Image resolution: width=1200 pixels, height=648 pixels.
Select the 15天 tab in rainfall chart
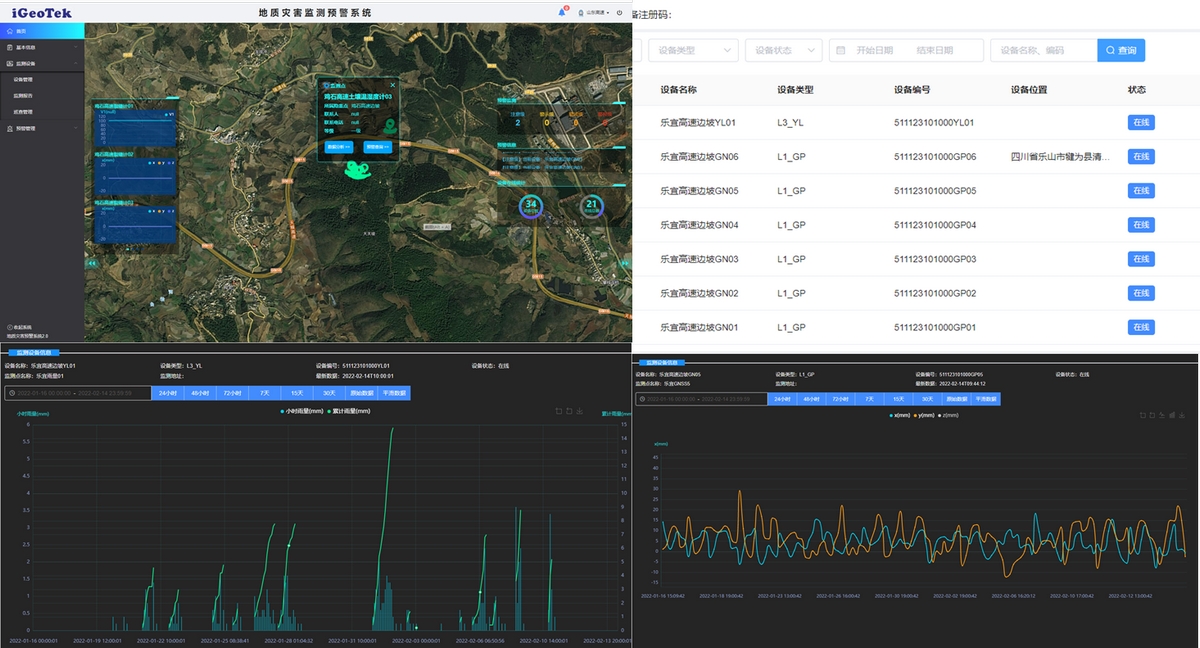tap(296, 393)
